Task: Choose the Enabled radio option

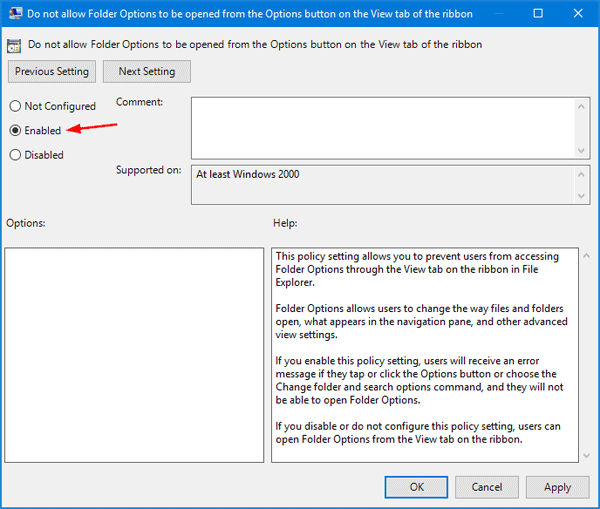Action: point(15,131)
